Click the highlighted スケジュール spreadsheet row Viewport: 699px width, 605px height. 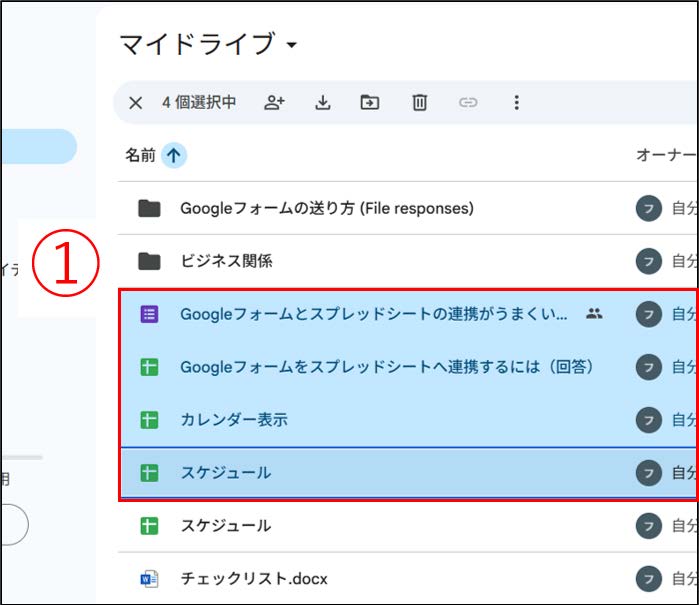[x=408, y=473]
